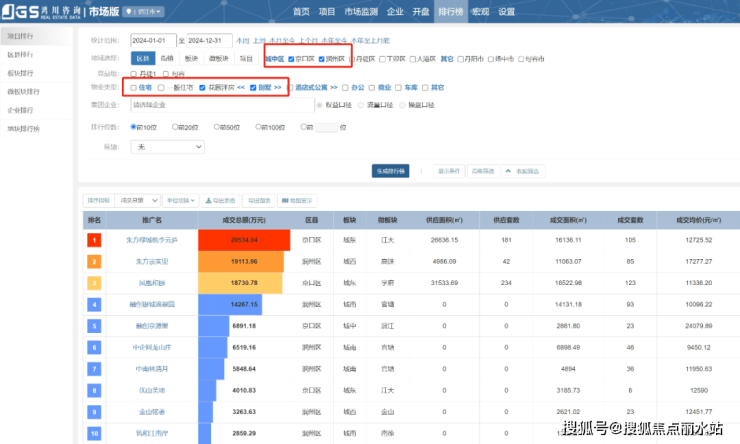Check the 丁卯区 checkbox

(382, 59)
